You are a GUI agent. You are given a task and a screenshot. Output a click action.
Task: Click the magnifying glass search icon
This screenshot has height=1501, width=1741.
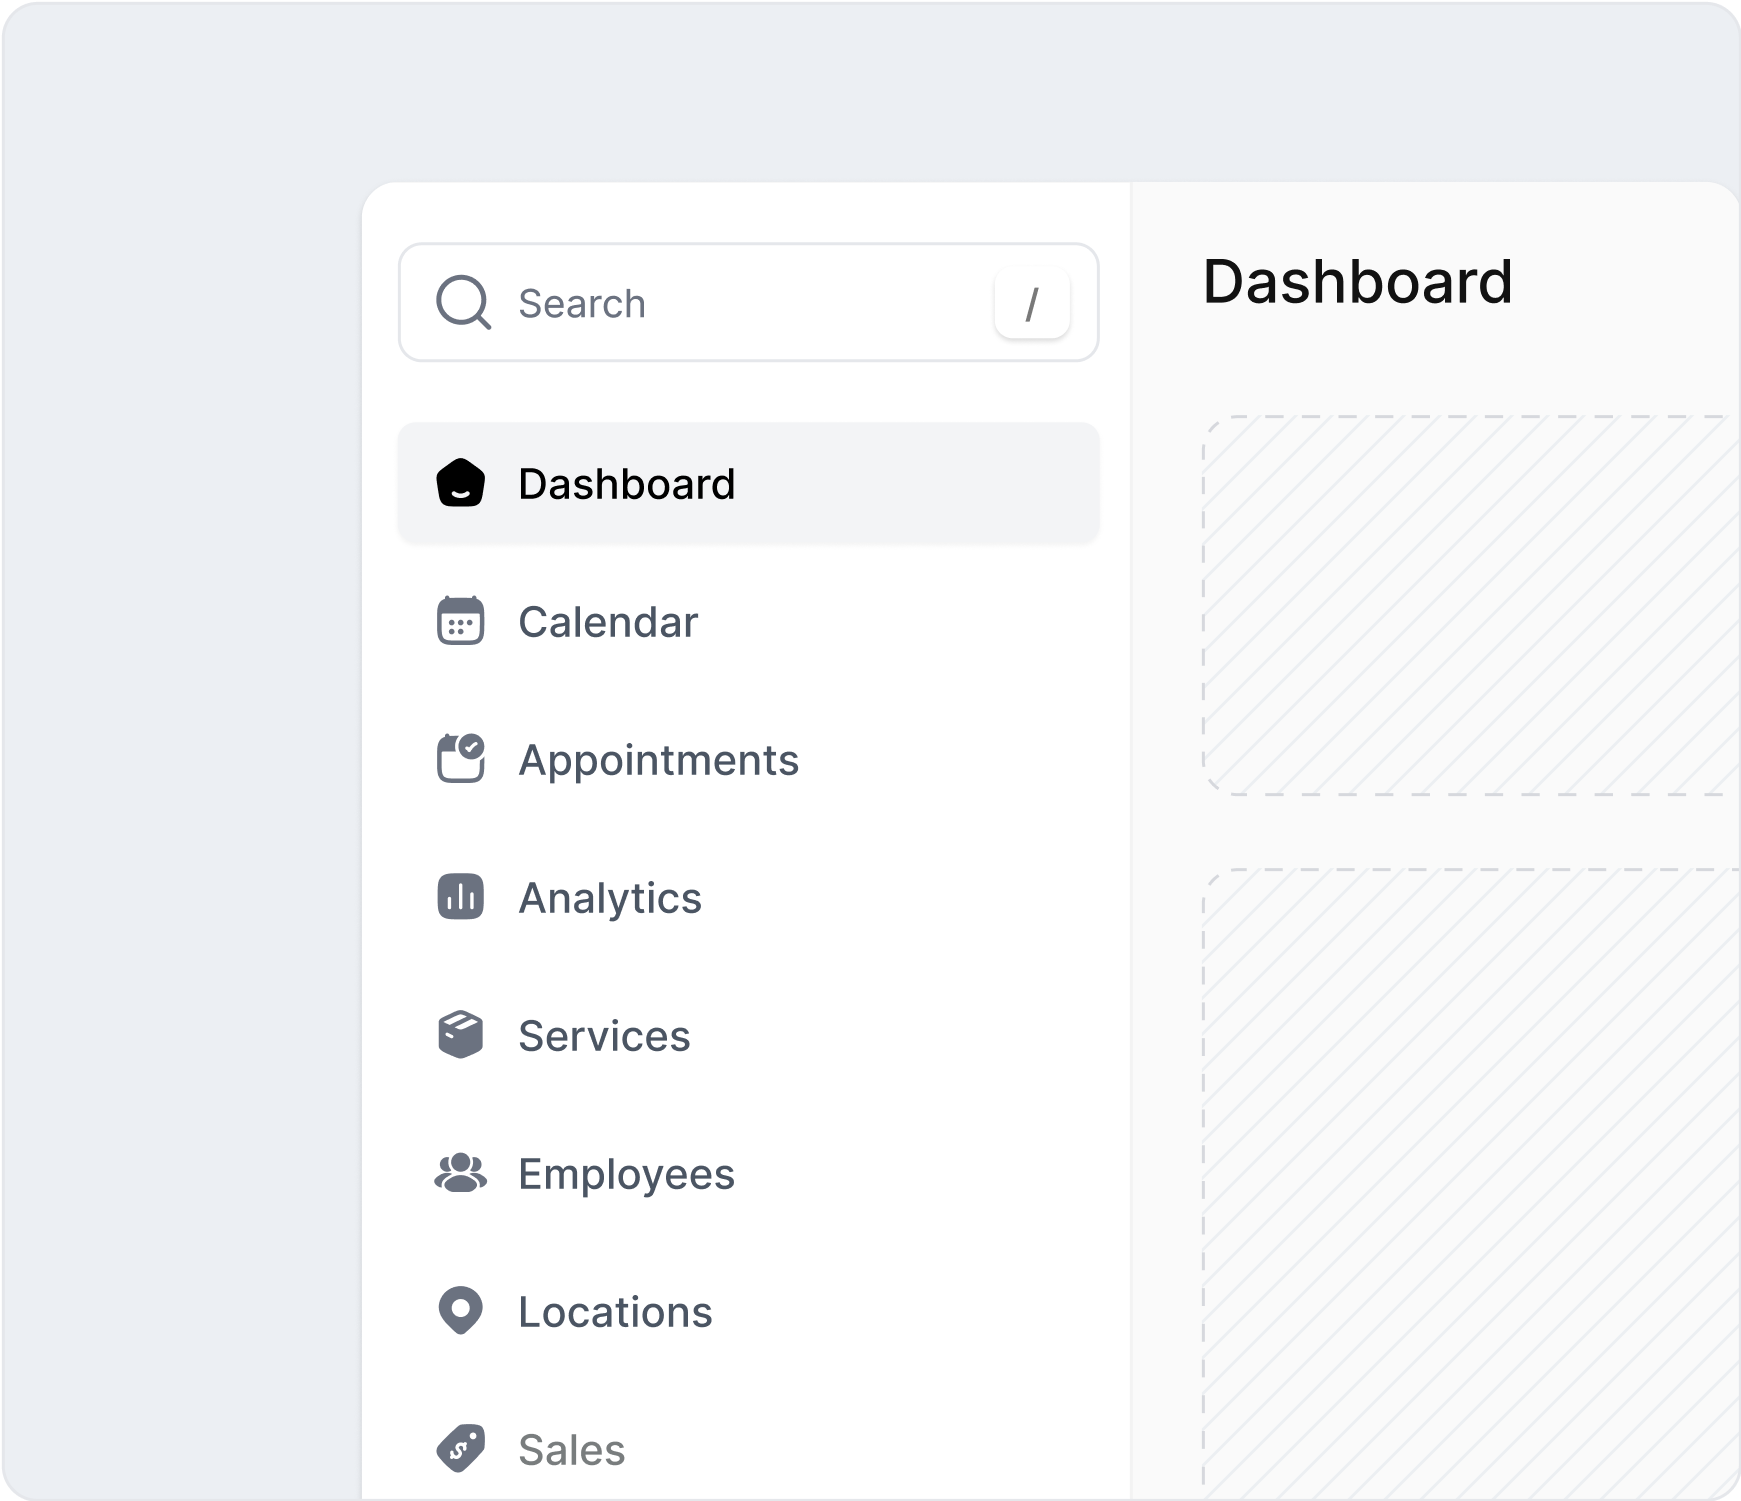[463, 302]
